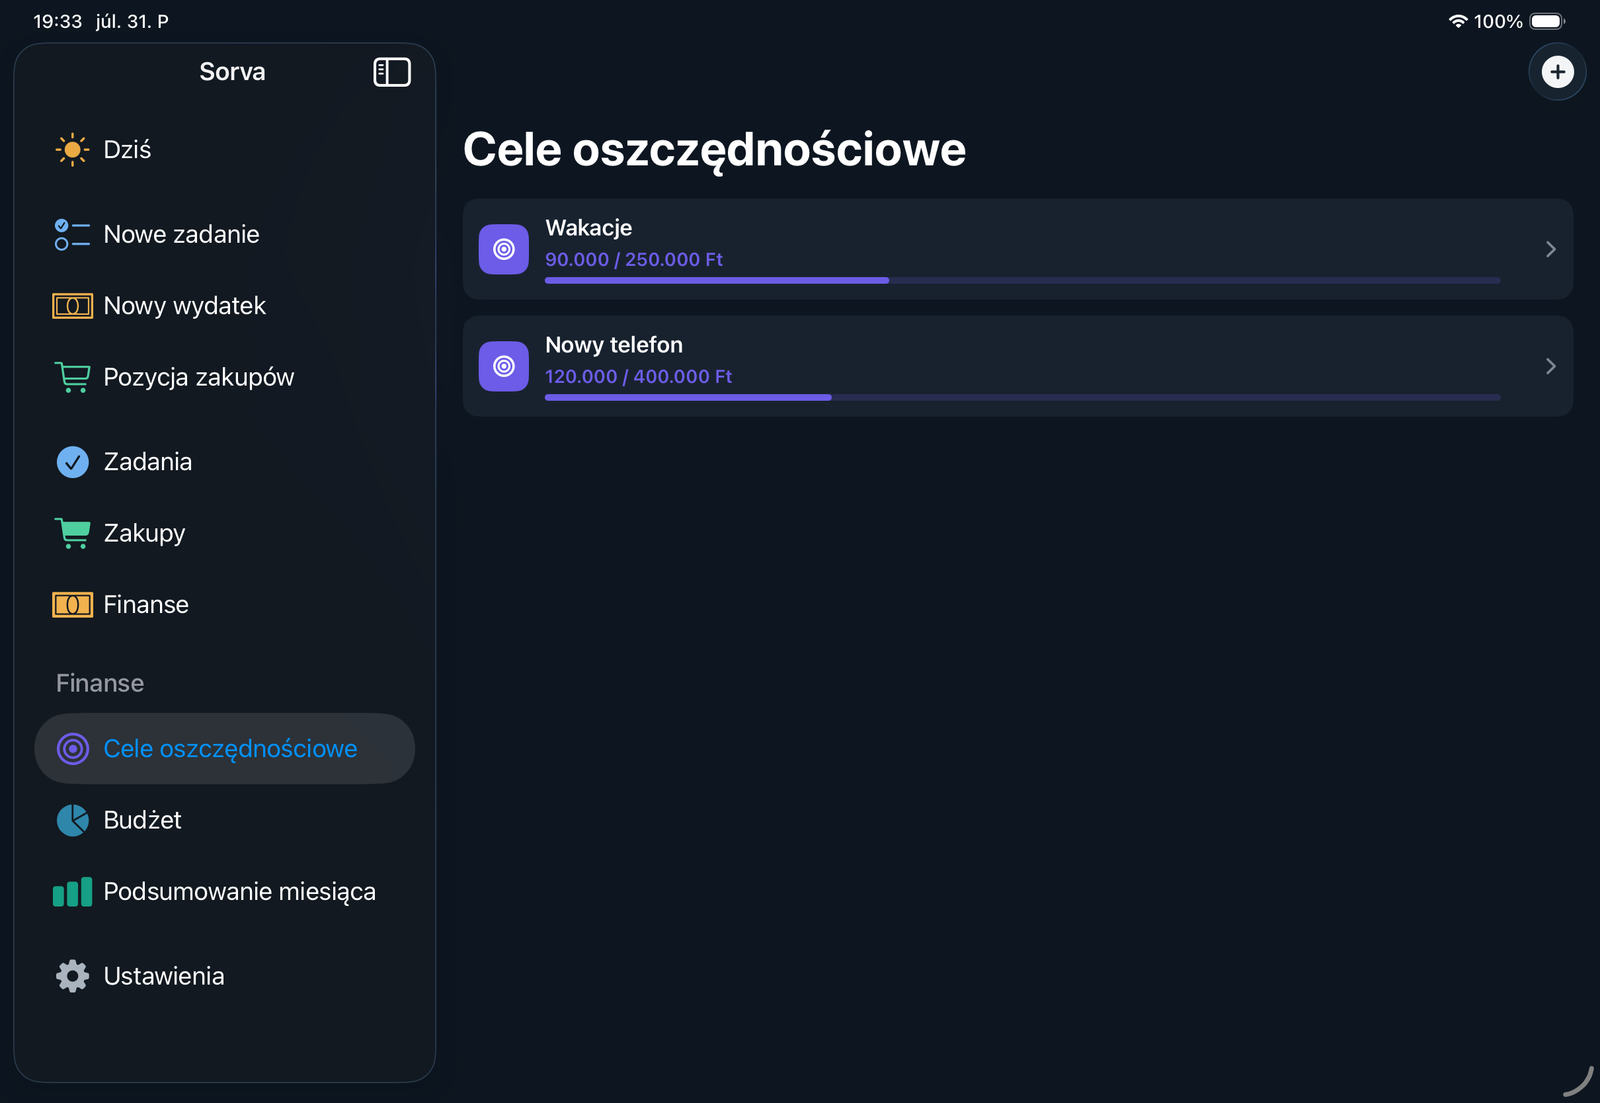Click the Nowy telefon target icon
1600x1103 pixels.
tap(504, 366)
